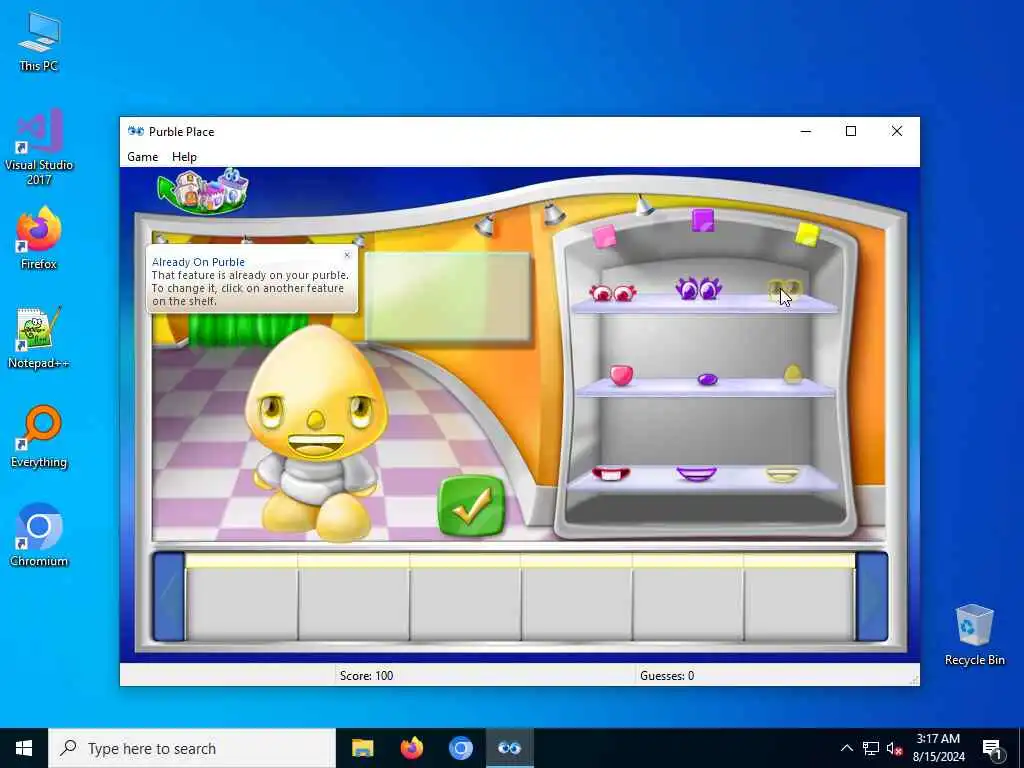The height and width of the screenshot is (768, 1024).
Task: Open File Explorer from the taskbar
Action: coord(362,748)
